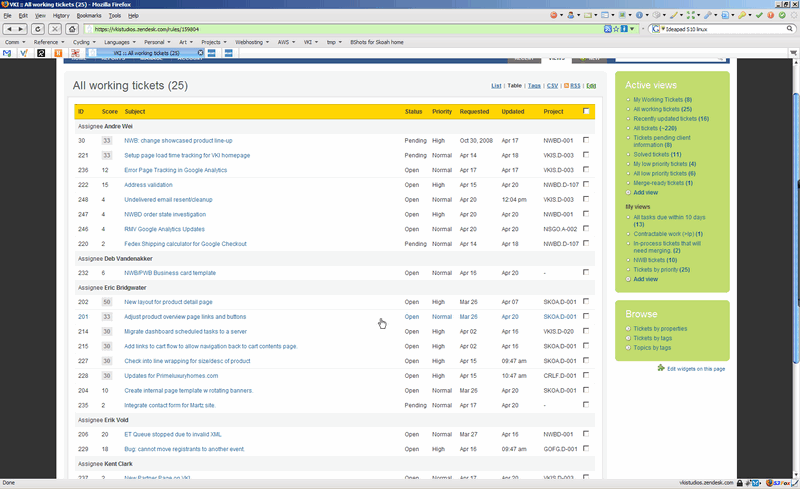
Task: Open the orange pinned tab icon
Action: pos(58,53)
